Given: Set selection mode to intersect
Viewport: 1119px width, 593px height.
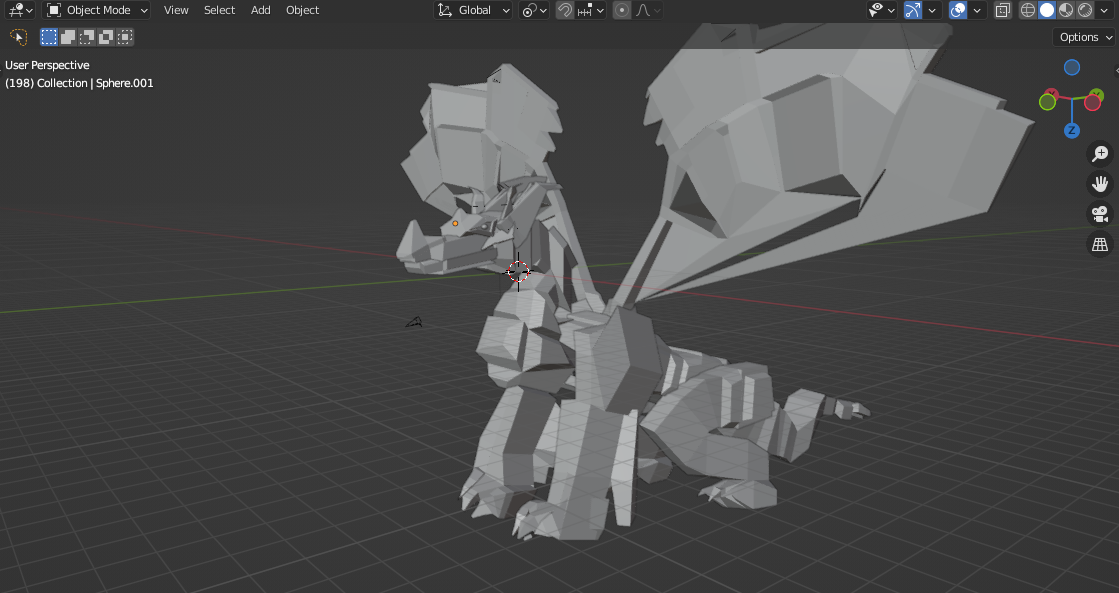Looking at the screenshot, I should (x=125, y=37).
